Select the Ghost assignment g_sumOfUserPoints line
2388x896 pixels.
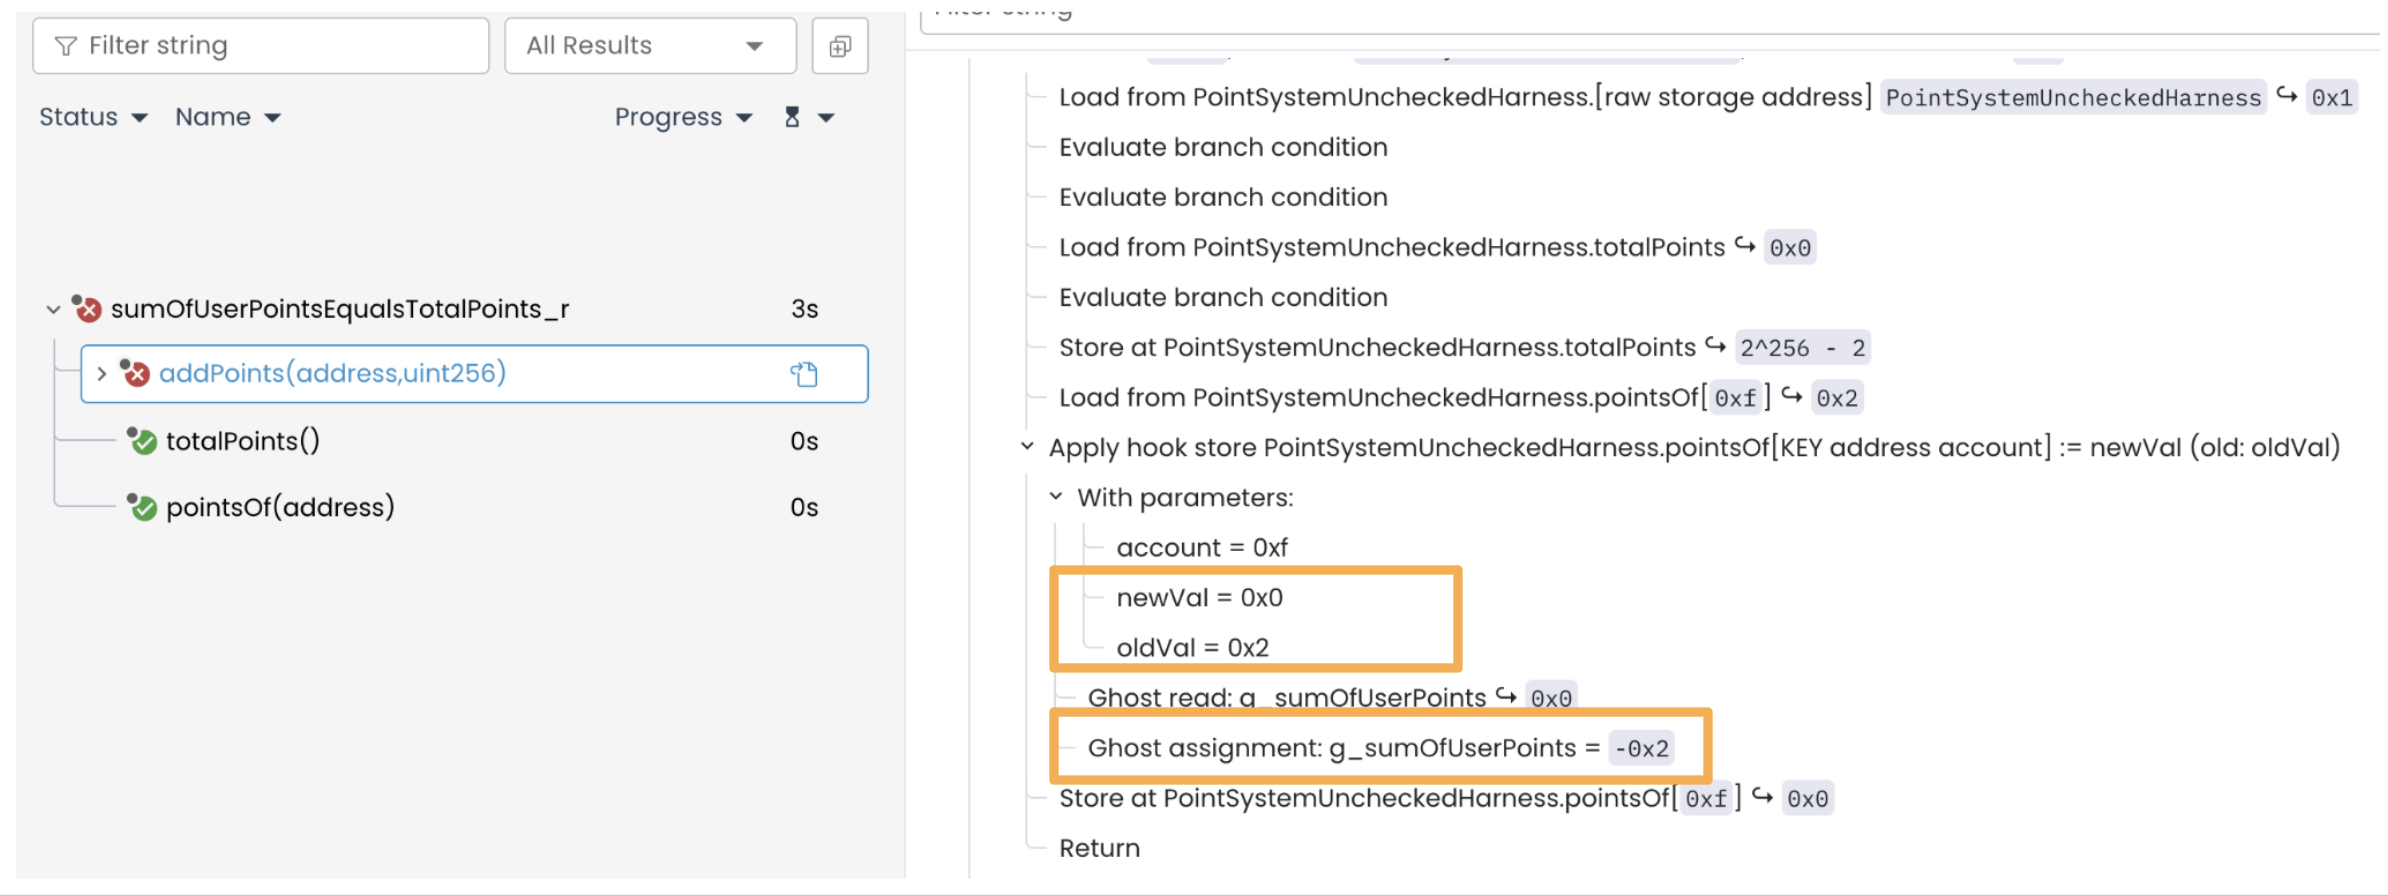coord(1340,748)
